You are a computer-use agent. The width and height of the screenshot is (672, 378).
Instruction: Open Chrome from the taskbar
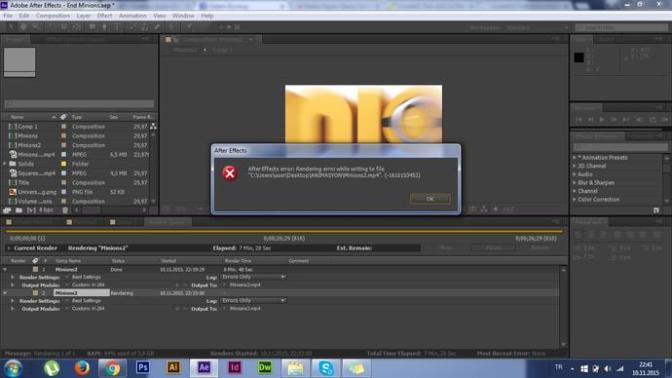(x=112, y=369)
